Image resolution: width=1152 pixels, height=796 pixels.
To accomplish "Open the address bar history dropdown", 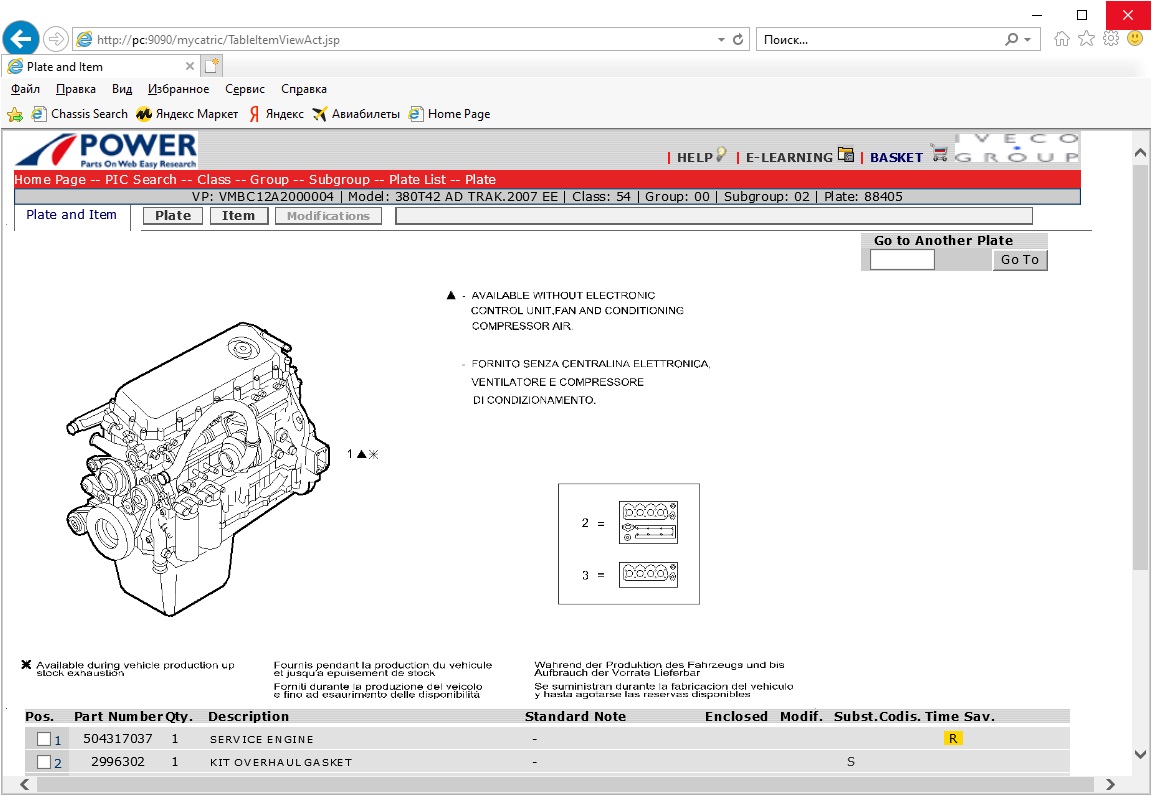I will click(721, 40).
